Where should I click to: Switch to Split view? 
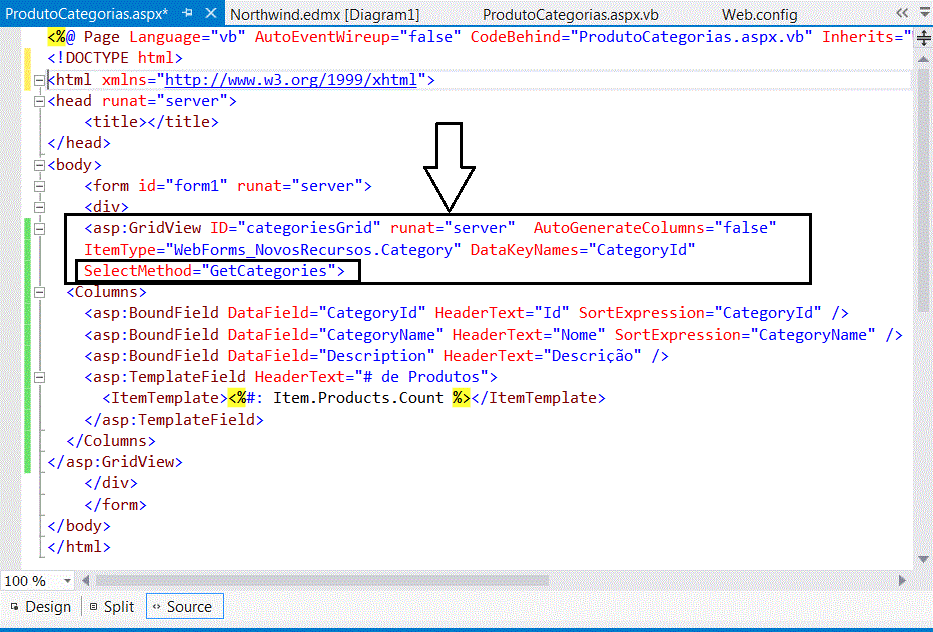112,606
